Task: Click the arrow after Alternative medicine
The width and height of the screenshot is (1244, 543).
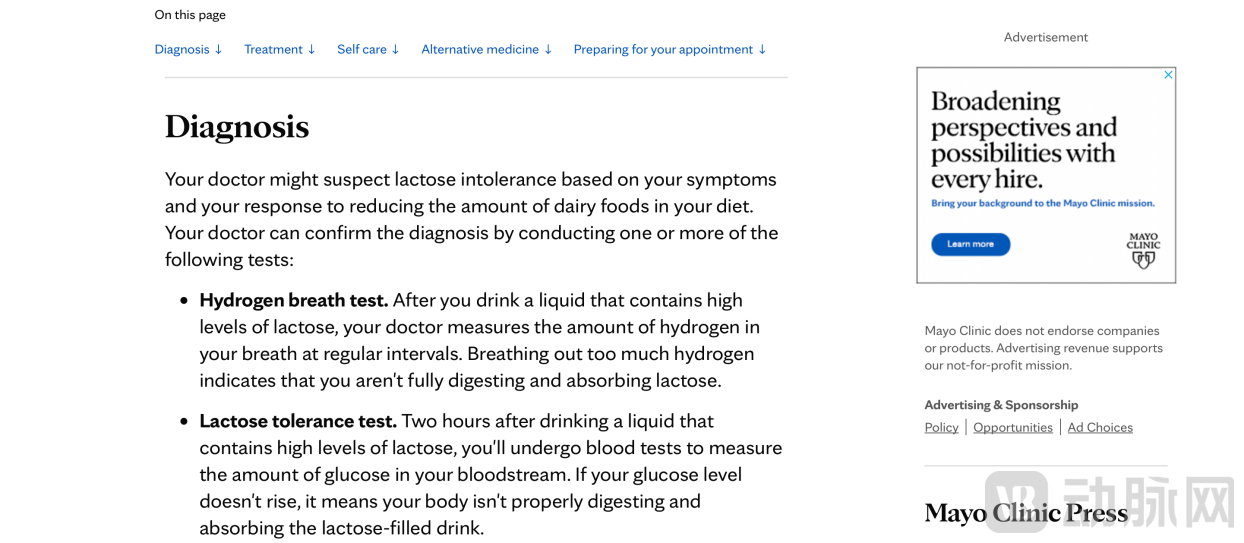Action: coord(548,49)
